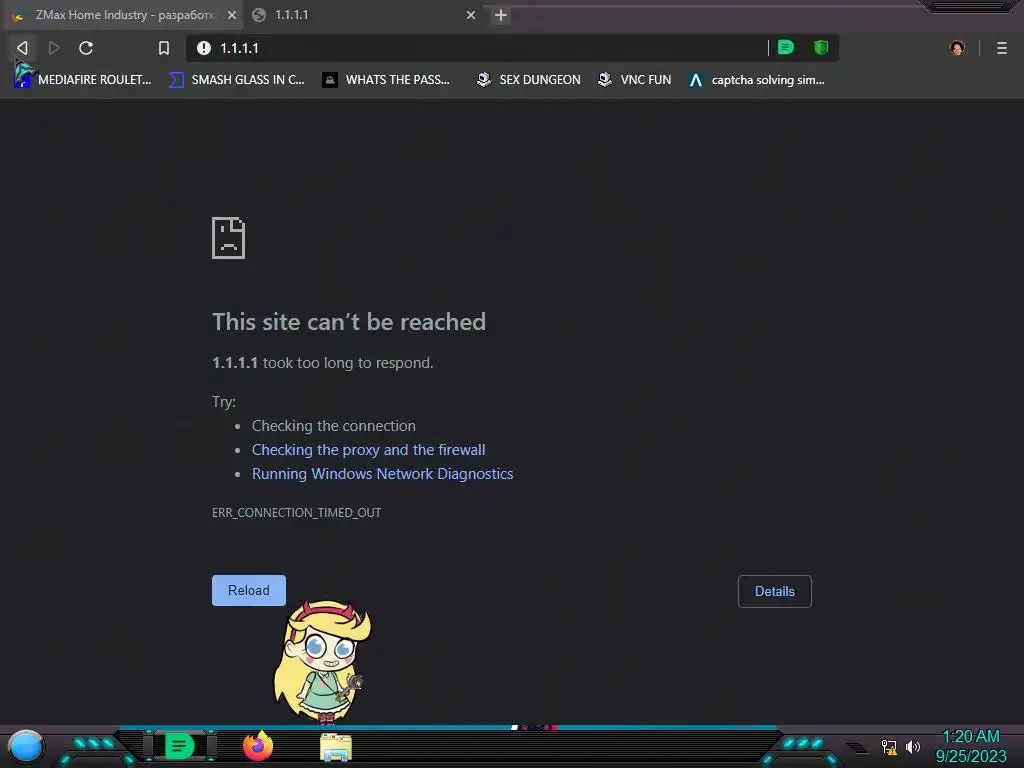Close the ZMax Home Industry tab

click(232, 15)
